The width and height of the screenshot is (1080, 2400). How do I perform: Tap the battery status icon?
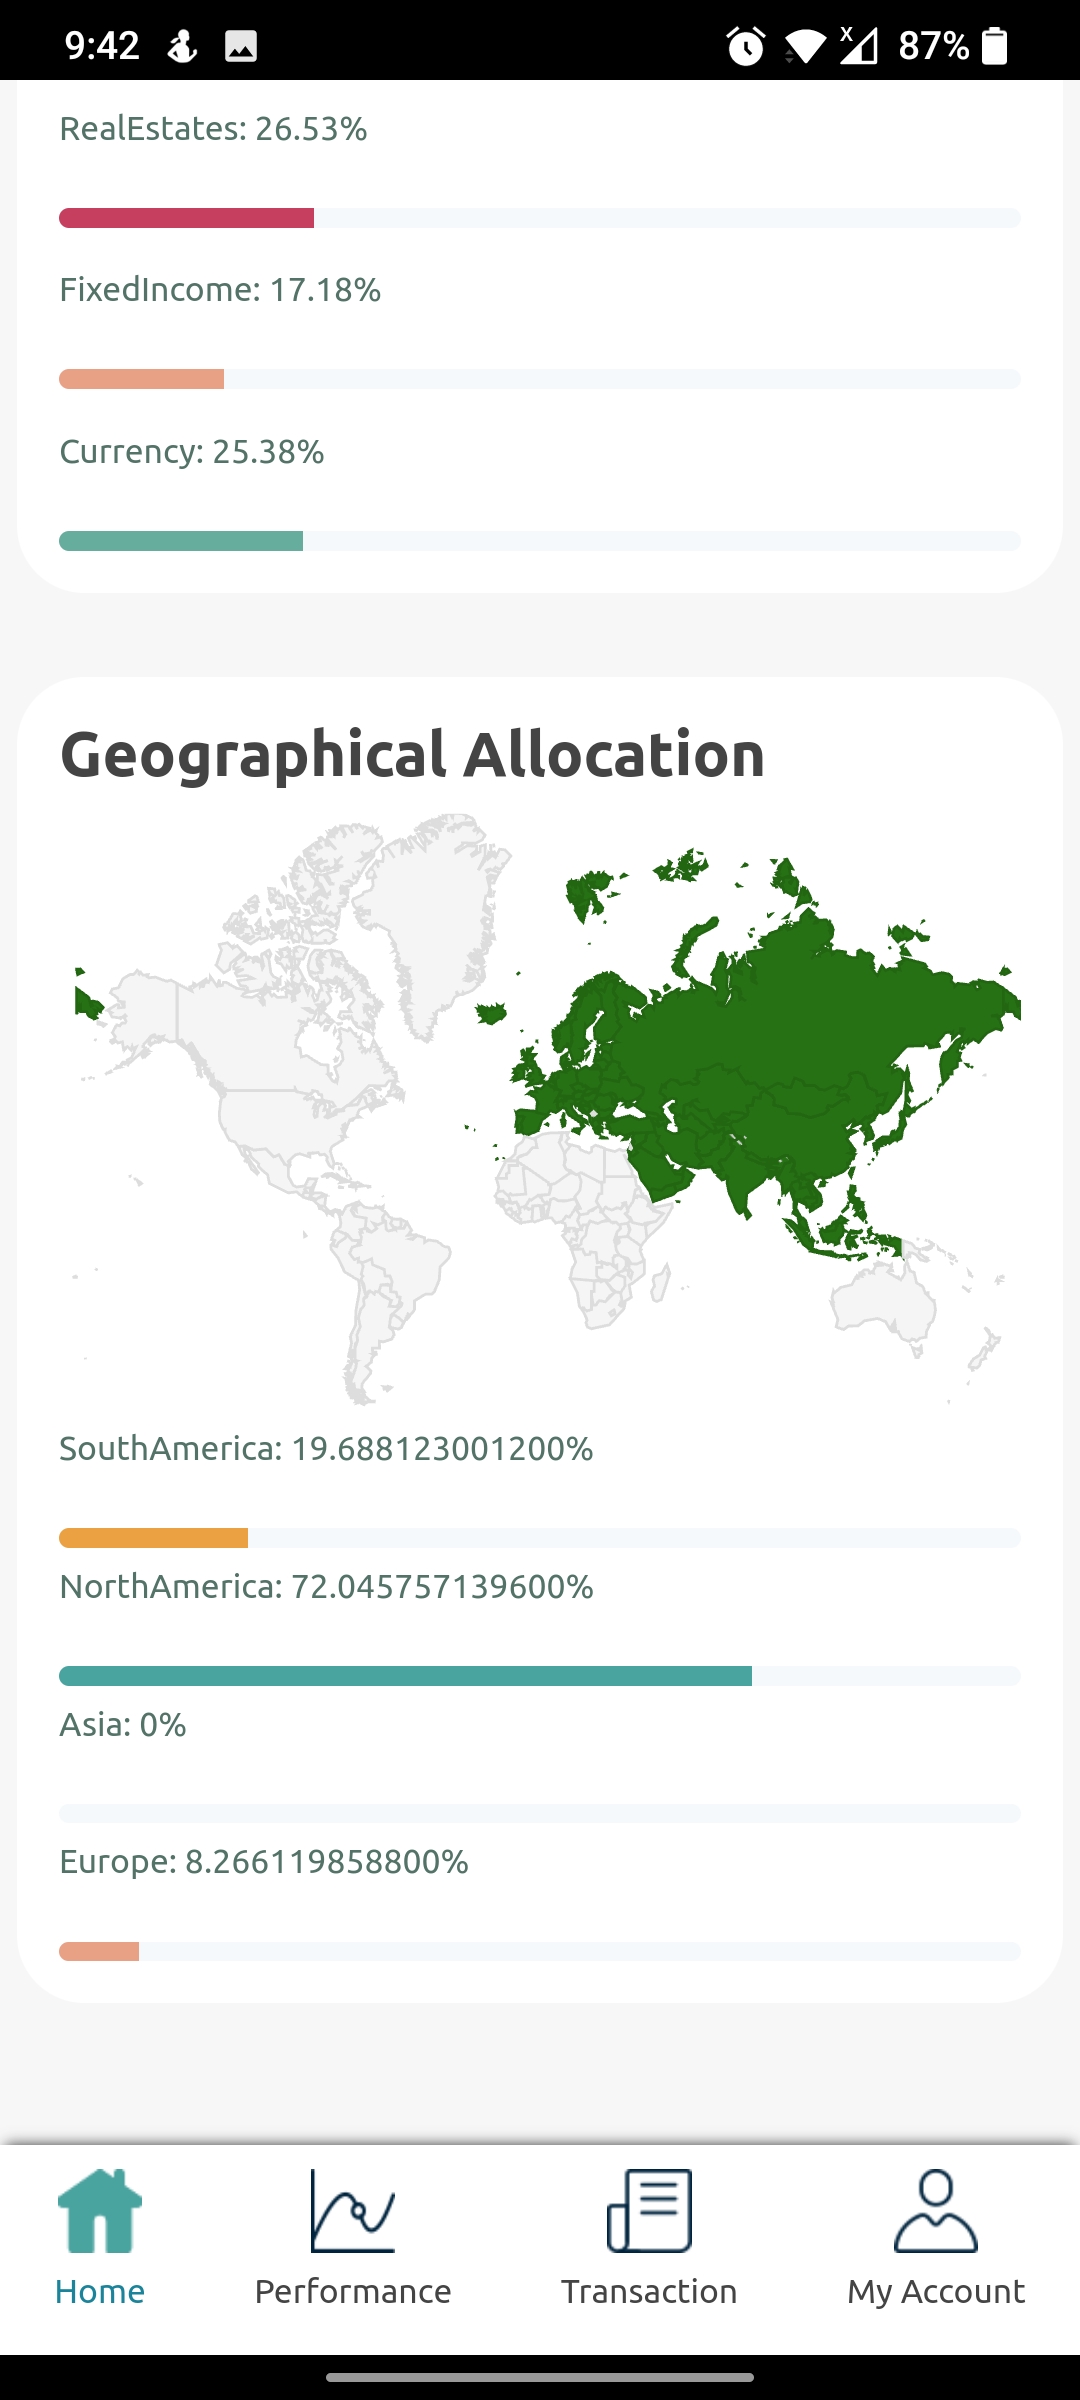994,46
